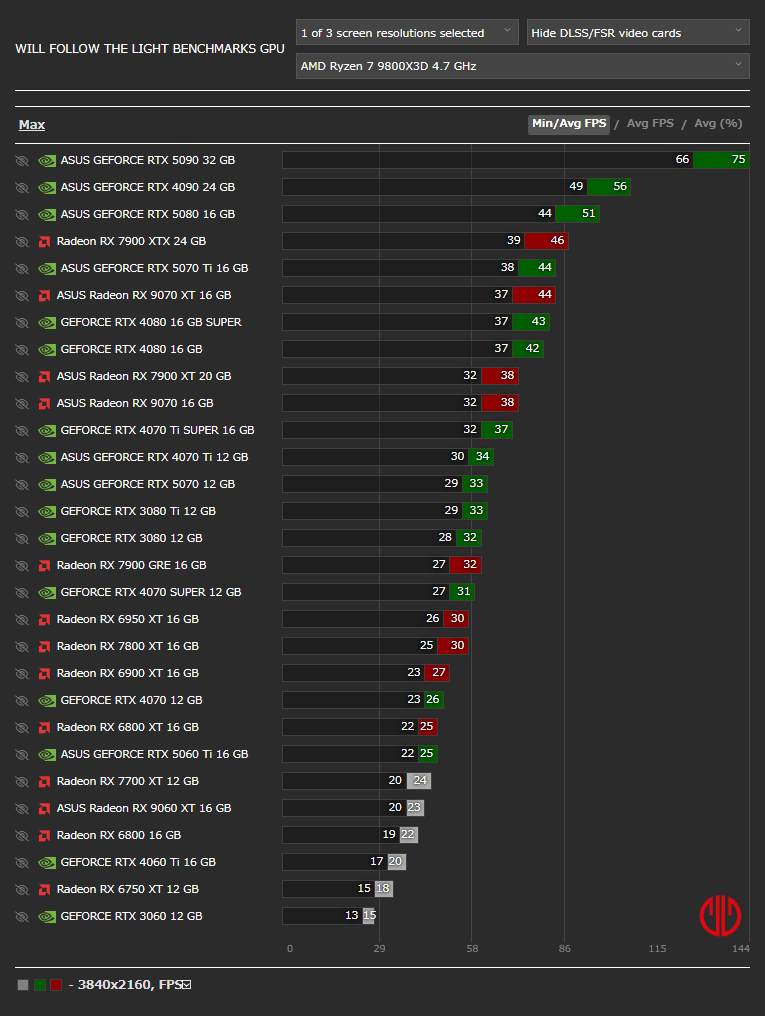Hide the ASUS GeForce RTX 5090 32 GB row
Viewport: 765px width, 1016px height.
tap(22, 161)
